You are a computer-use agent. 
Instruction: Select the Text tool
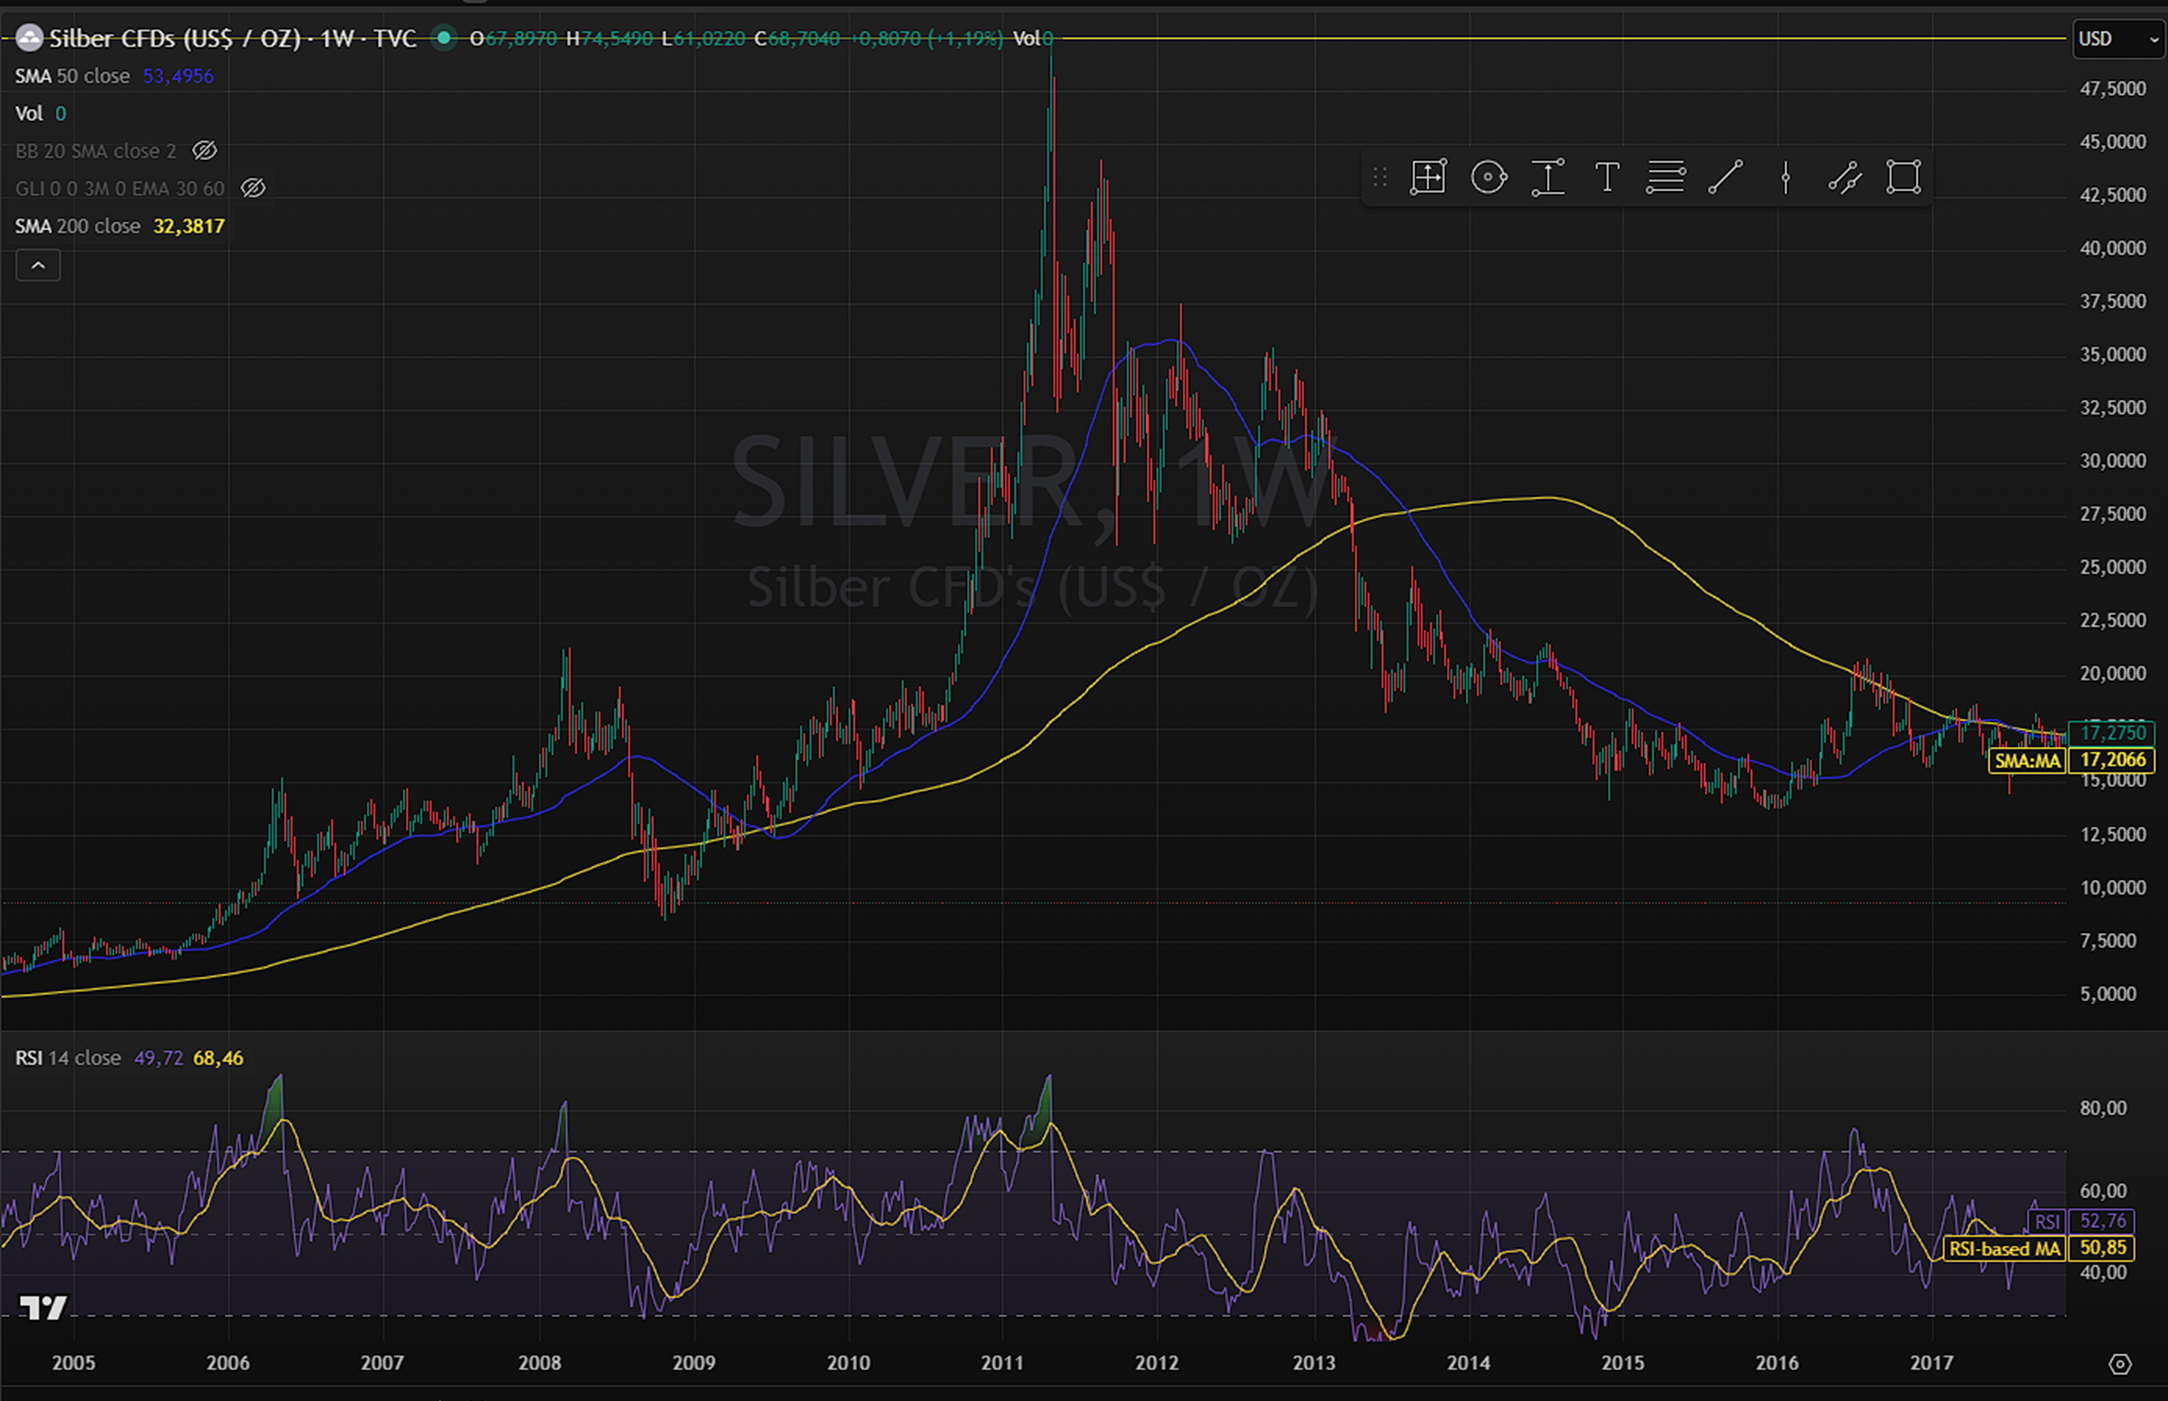click(1607, 178)
